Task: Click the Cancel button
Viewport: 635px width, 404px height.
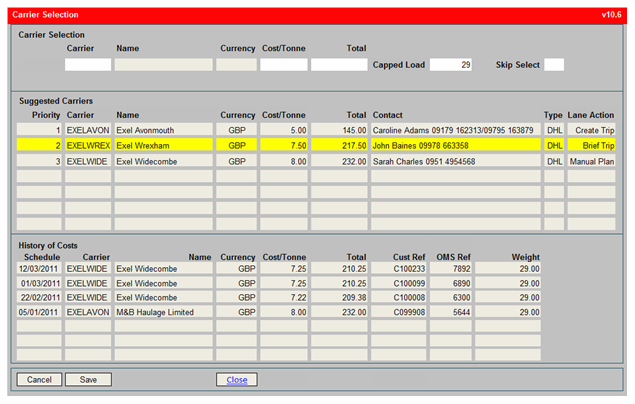Action: [x=39, y=379]
